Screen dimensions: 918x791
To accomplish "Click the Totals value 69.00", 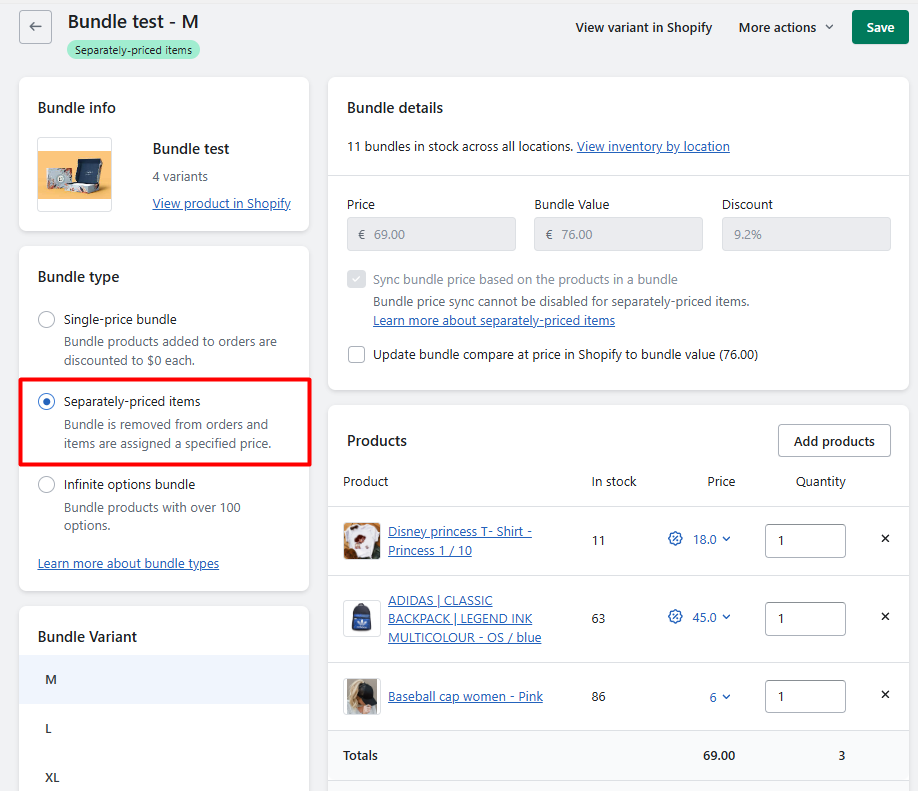I will [x=719, y=755].
